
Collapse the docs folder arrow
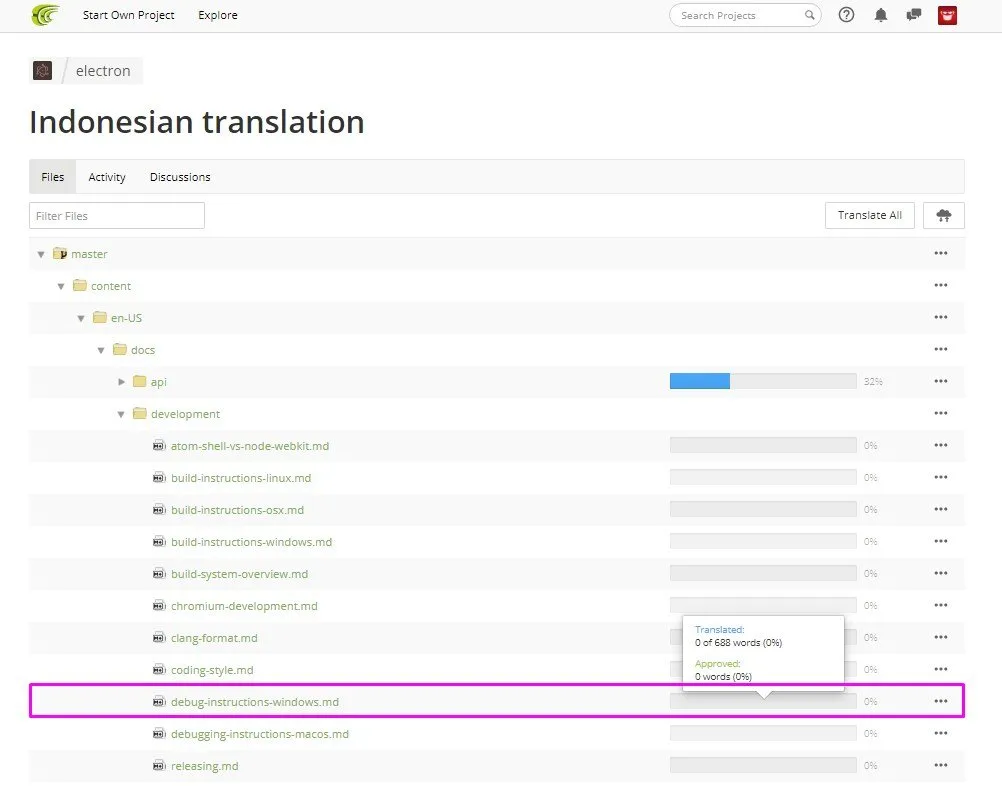(101, 350)
